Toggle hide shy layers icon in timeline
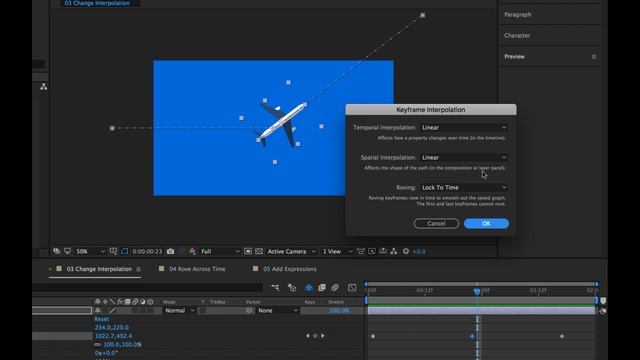The width and height of the screenshot is (640, 360). (309, 288)
